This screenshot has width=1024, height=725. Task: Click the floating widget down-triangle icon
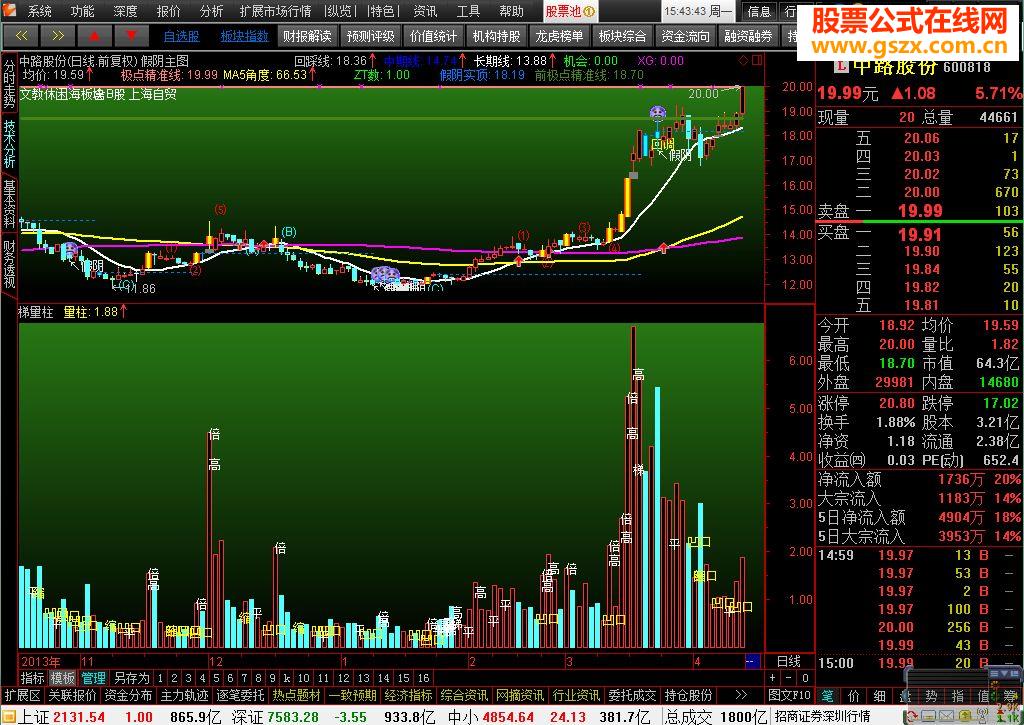pyautogui.click(x=1004, y=673)
